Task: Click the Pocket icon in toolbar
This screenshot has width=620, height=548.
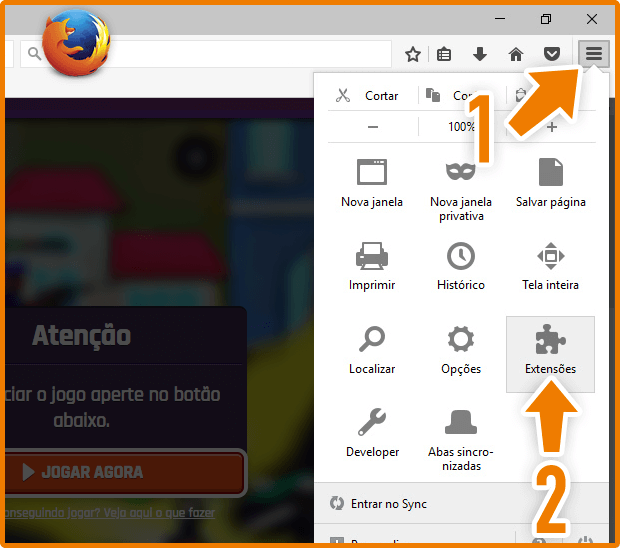Action: point(552,54)
